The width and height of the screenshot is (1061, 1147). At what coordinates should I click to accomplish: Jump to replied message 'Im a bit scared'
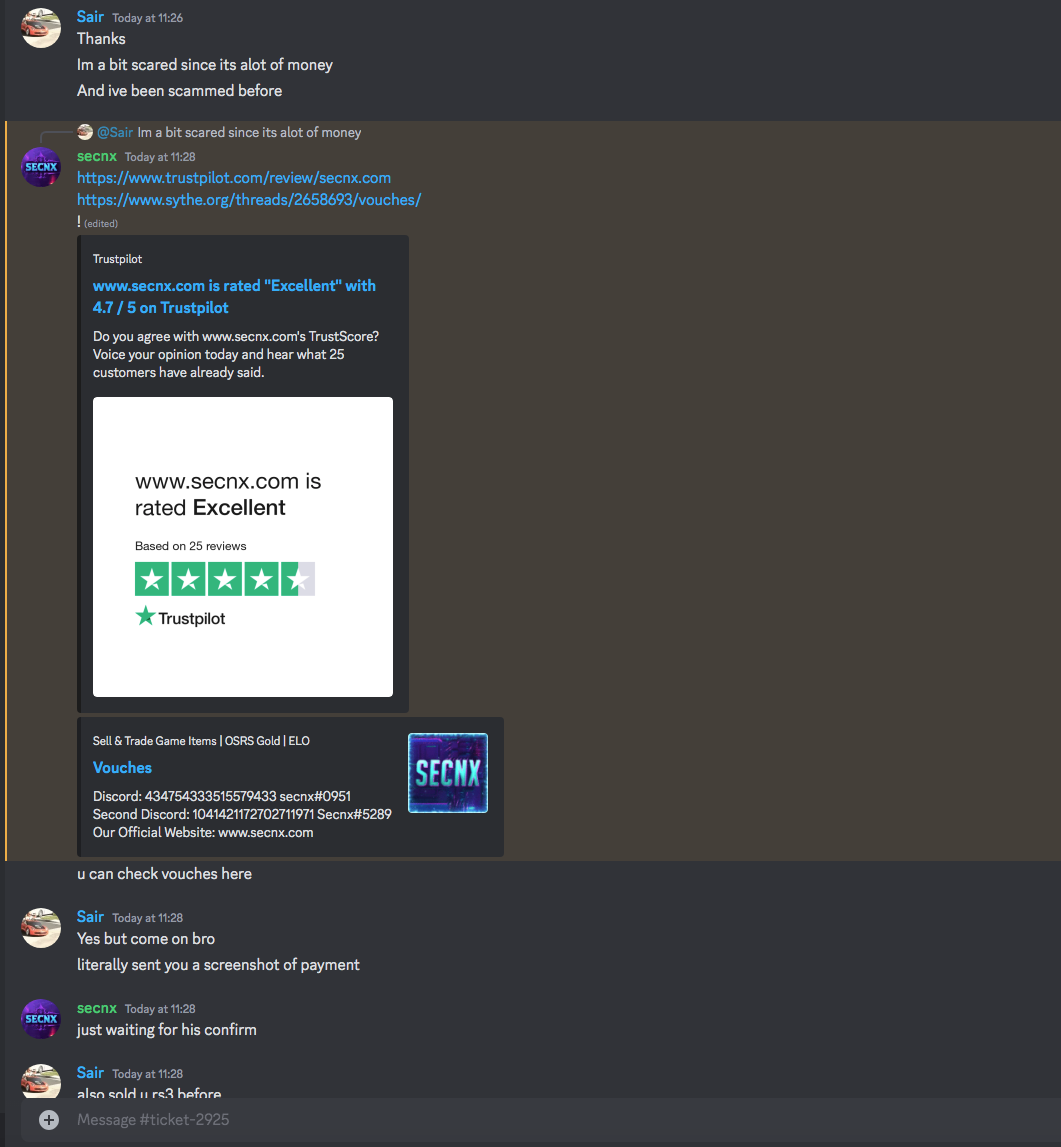(250, 132)
